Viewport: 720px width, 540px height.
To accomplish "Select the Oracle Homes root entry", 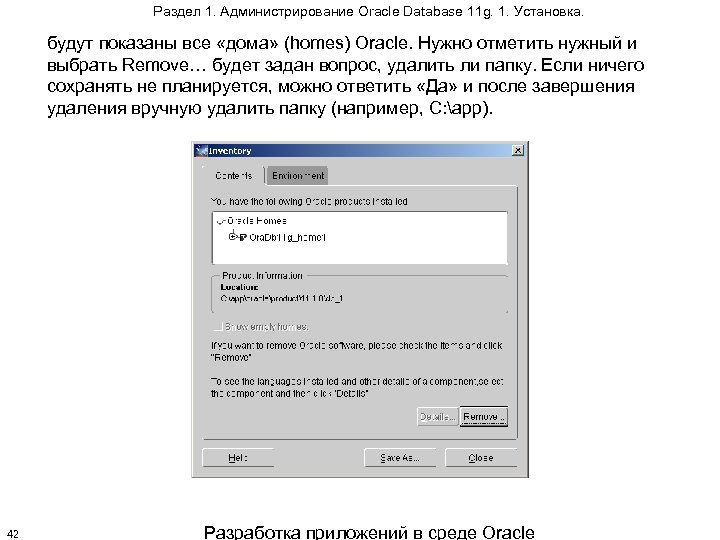I will point(257,221).
